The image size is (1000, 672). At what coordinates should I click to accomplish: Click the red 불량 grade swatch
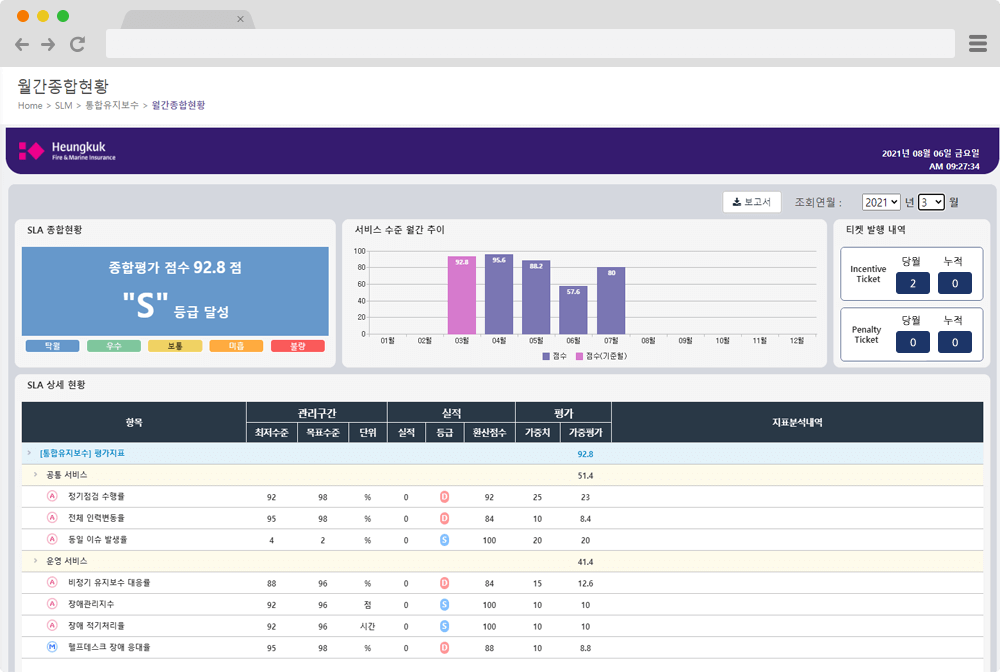tap(298, 346)
